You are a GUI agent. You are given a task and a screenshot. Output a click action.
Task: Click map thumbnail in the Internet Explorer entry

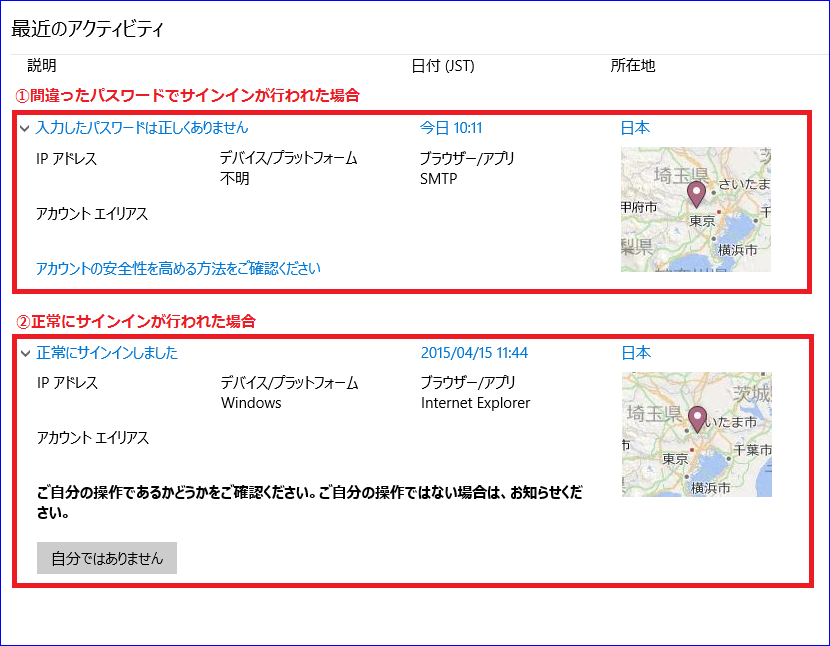click(x=697, y=435)
